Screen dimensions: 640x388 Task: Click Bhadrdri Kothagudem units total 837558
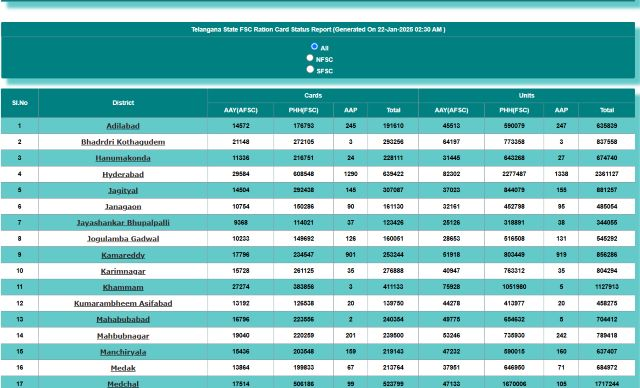tap(607, 142)
